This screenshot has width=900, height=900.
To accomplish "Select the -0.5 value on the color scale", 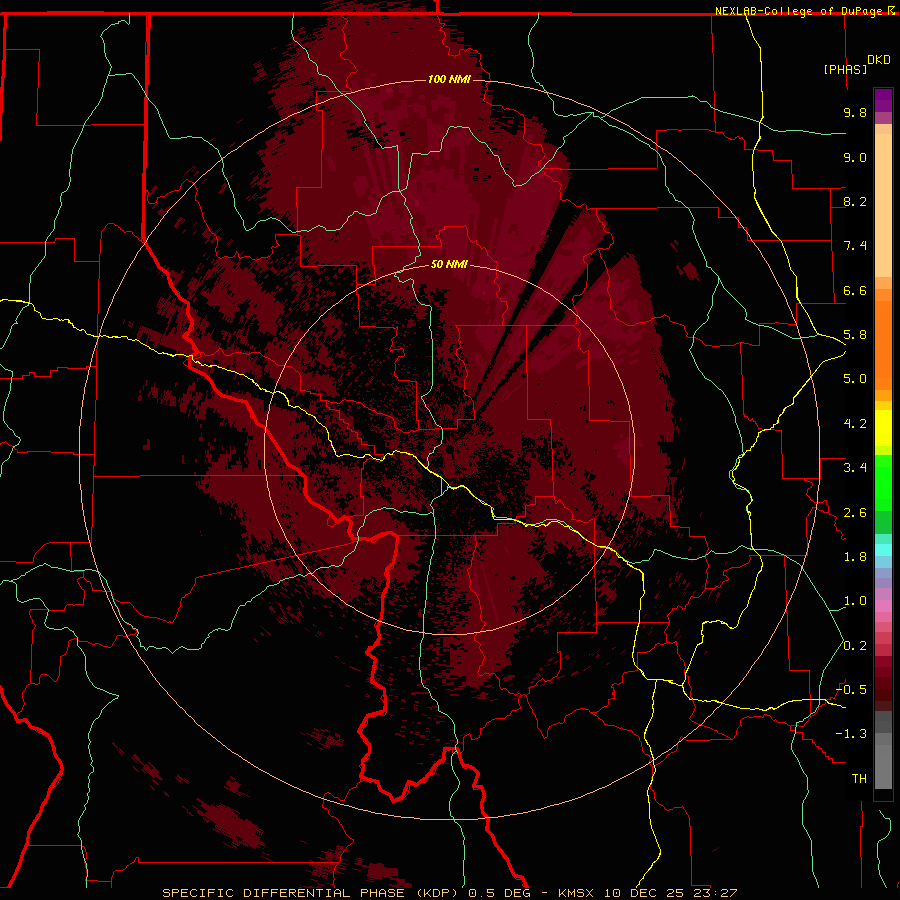I will click(x=851, y=690).
